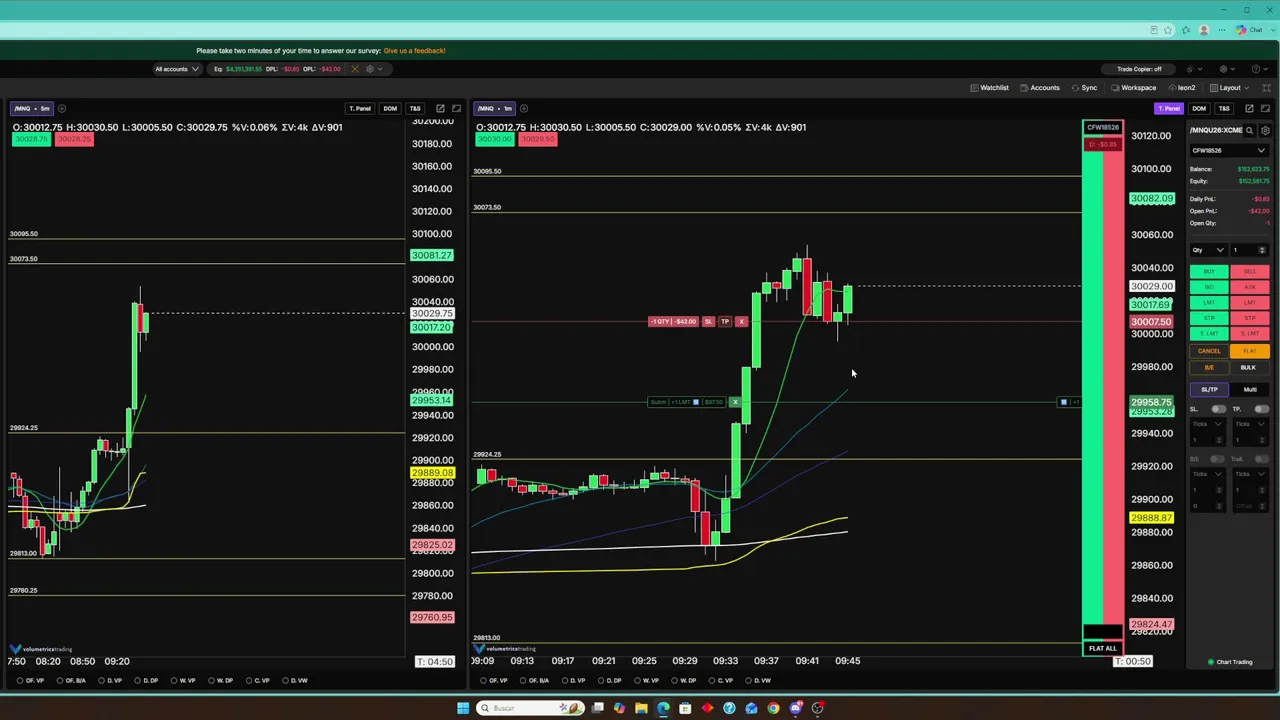
Task: Select D. VP on the 5m chart
Action: 111,680
